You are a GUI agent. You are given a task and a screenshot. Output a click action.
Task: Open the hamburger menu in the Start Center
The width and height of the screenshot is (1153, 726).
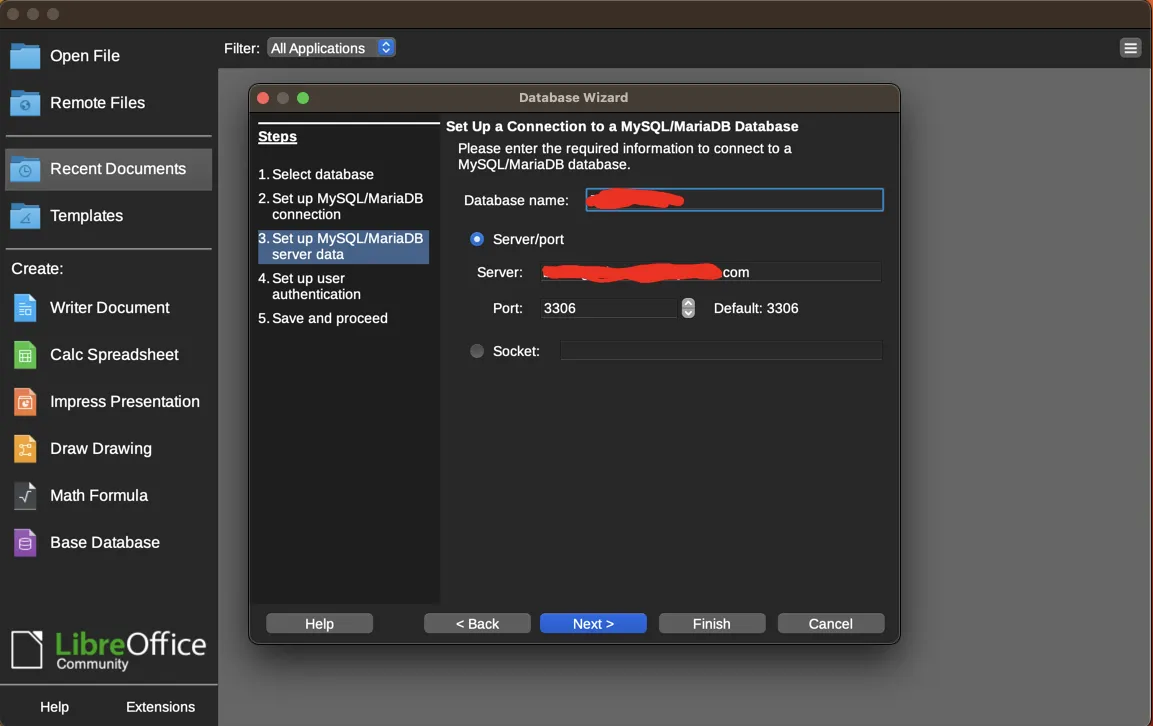point(1130,49)
